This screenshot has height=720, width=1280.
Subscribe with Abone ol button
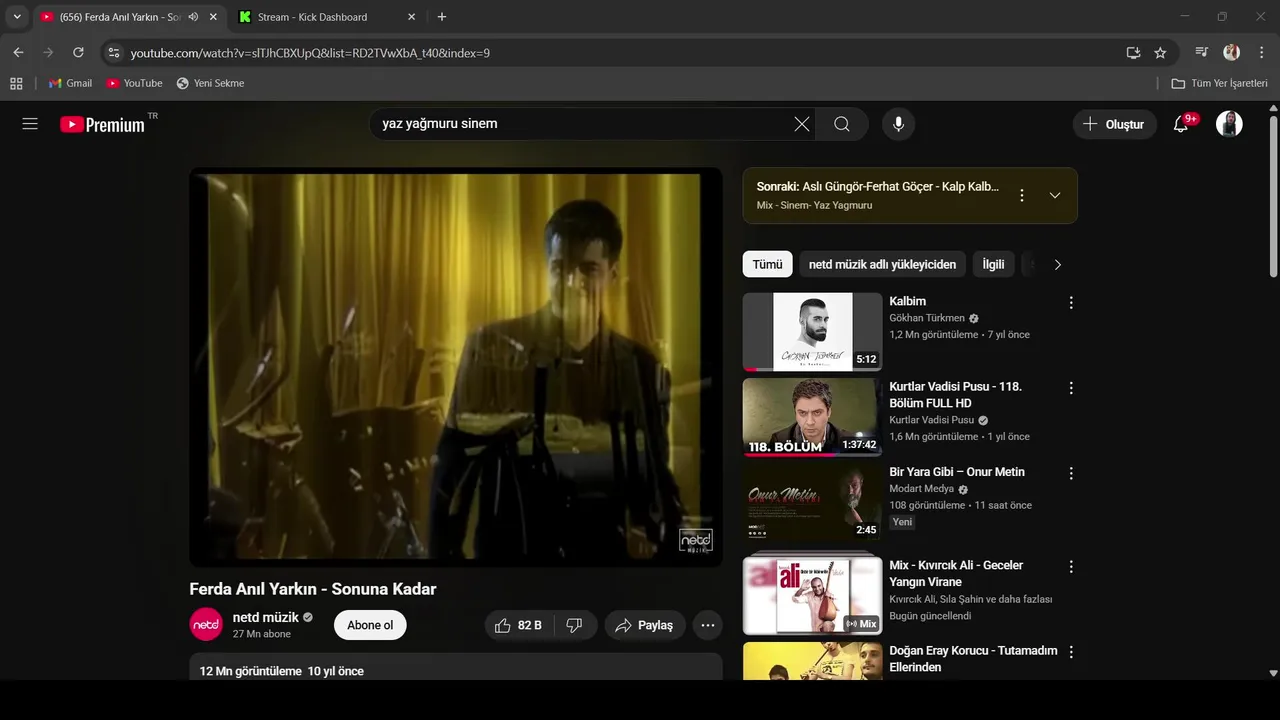pyautogui.click(x=370, y=625)
